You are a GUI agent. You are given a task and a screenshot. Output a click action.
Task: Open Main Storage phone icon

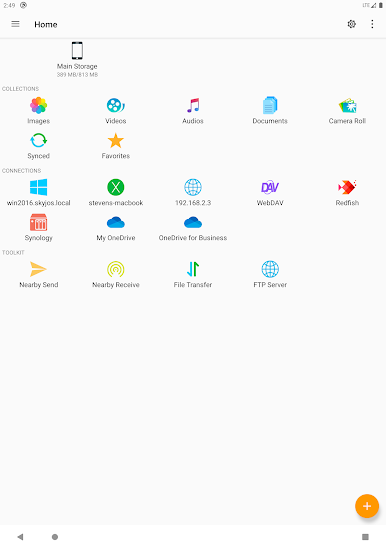(77, 51)
